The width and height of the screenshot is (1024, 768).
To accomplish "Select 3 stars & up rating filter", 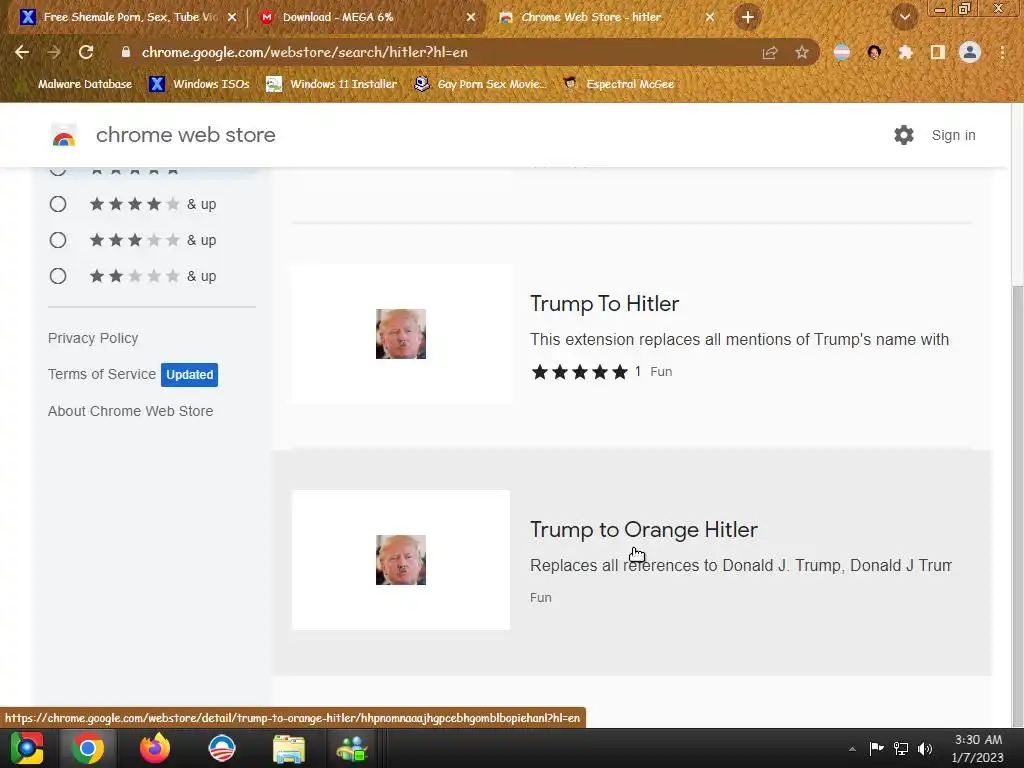I will pos(58,240).
